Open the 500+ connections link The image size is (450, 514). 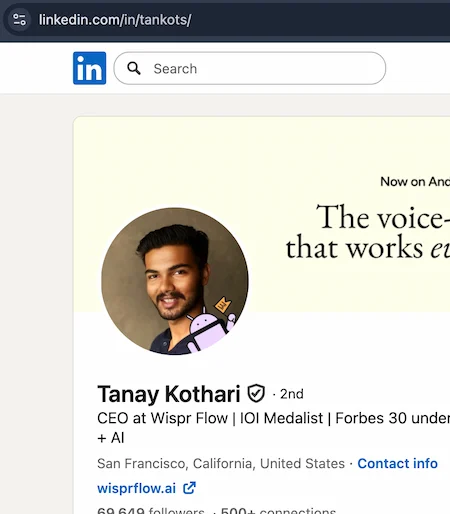pyautogui.click(x=278, y=510)
